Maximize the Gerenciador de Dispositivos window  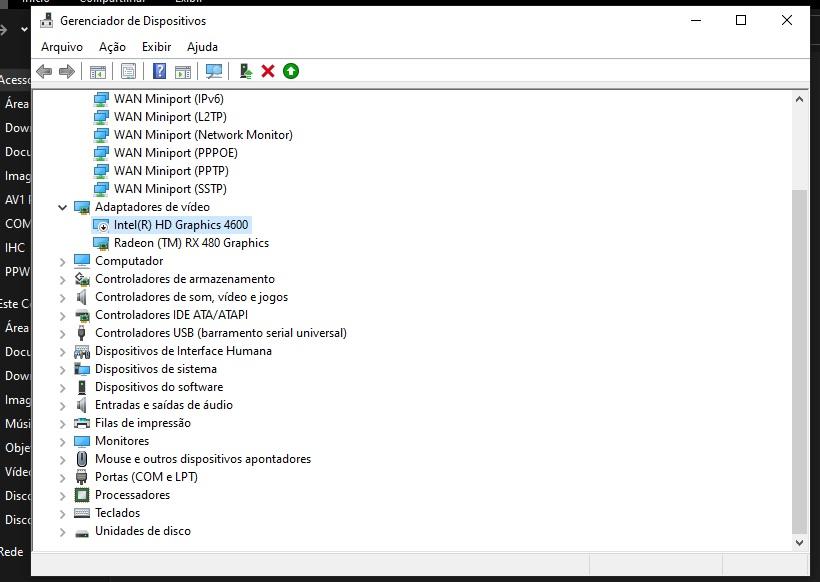click(741, 20)
